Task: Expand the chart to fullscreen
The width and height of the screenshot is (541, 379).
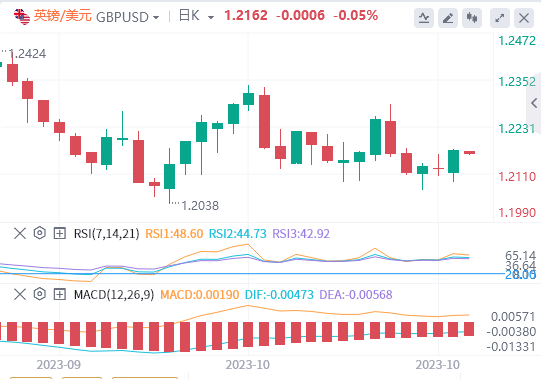Action: pos(500,18)
